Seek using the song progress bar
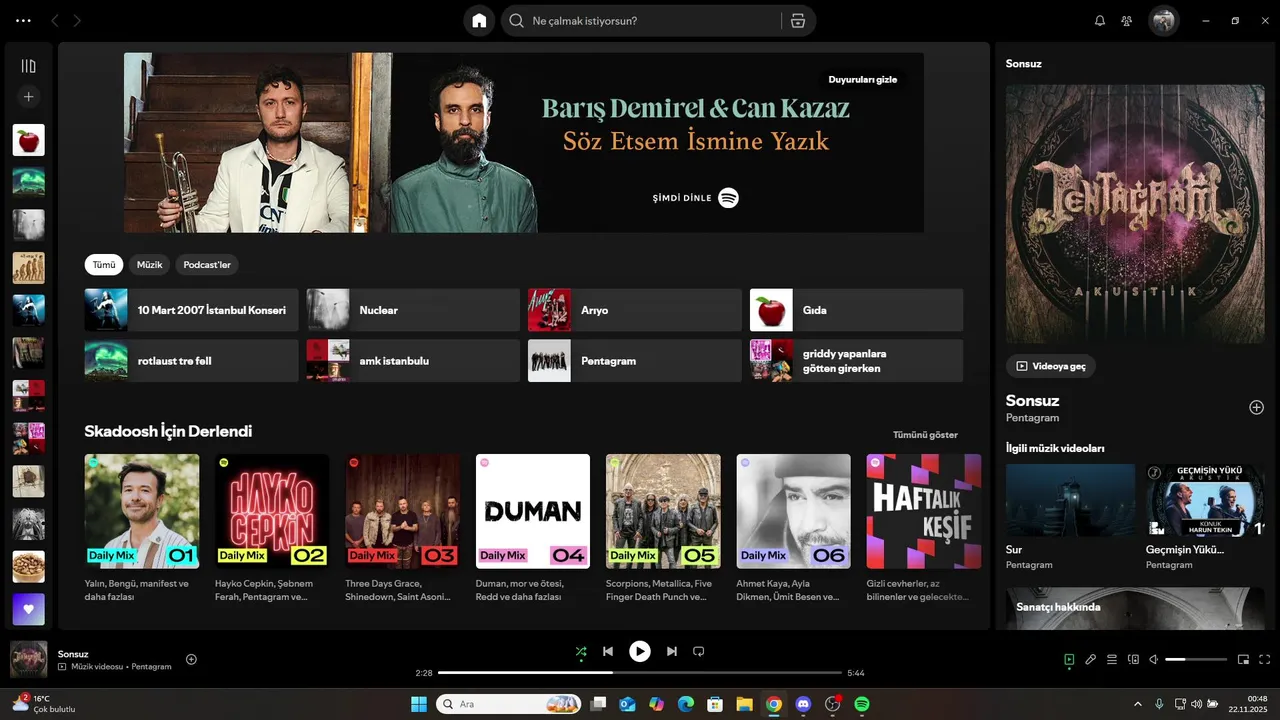1280x720 pixels. coord(640,673)
